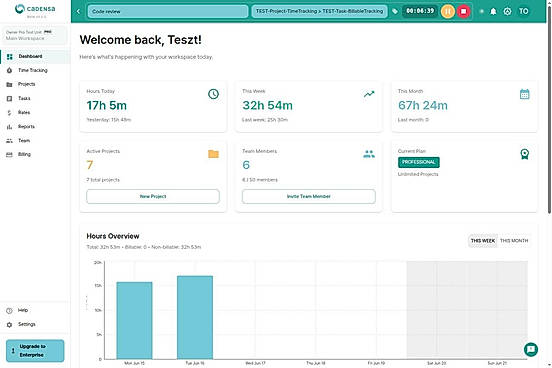The width and height of the screenshot is (552, 368).
Task: Click the Rates dollar icon
Action: [10, 113]
